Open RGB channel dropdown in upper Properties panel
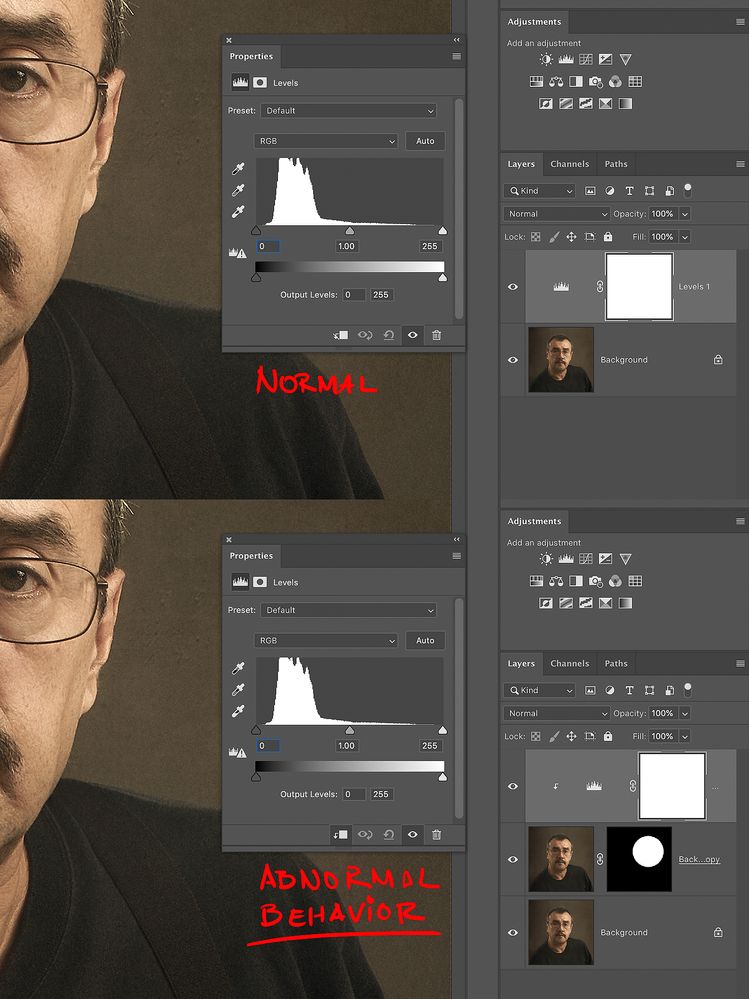 [325, 141]
